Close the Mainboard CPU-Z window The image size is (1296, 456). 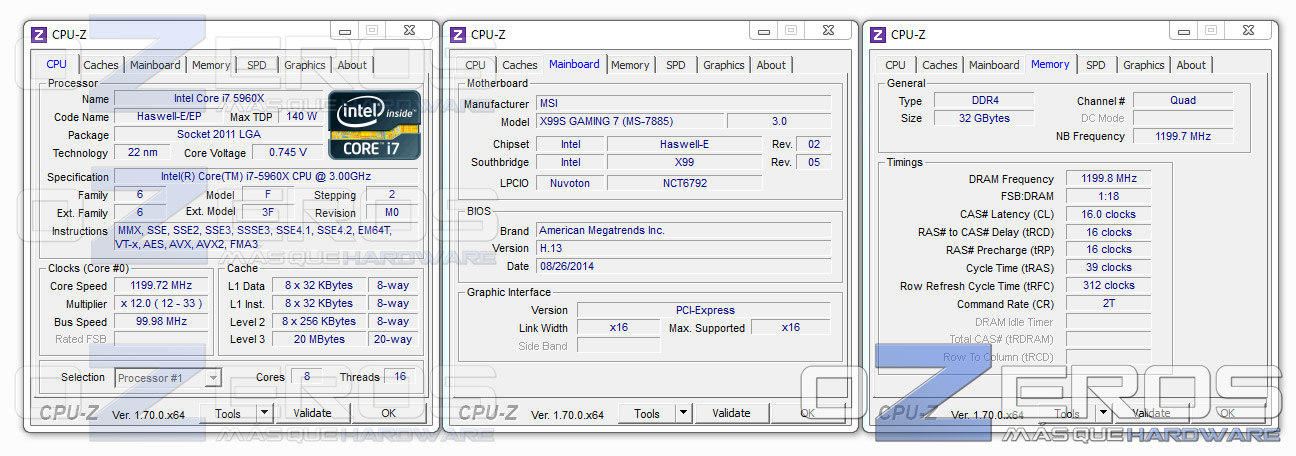[829, 31]
